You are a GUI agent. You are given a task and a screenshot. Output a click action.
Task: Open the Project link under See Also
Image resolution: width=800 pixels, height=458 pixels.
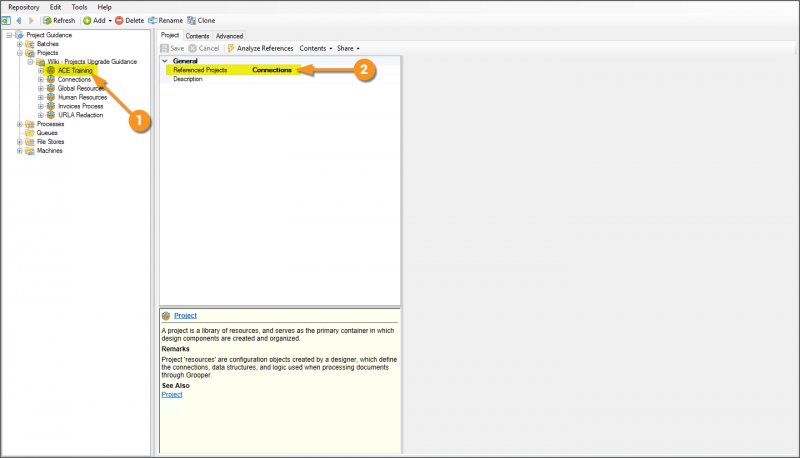coord(172,395)
